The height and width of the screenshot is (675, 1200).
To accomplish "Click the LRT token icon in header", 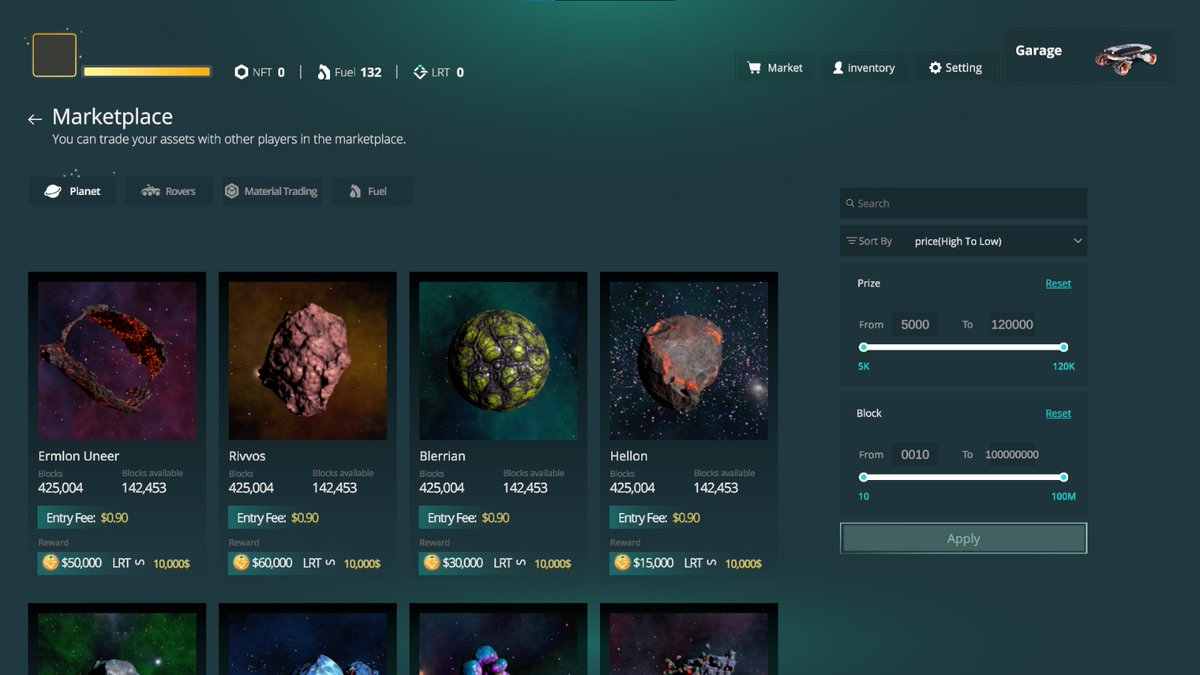I will 420,72.
